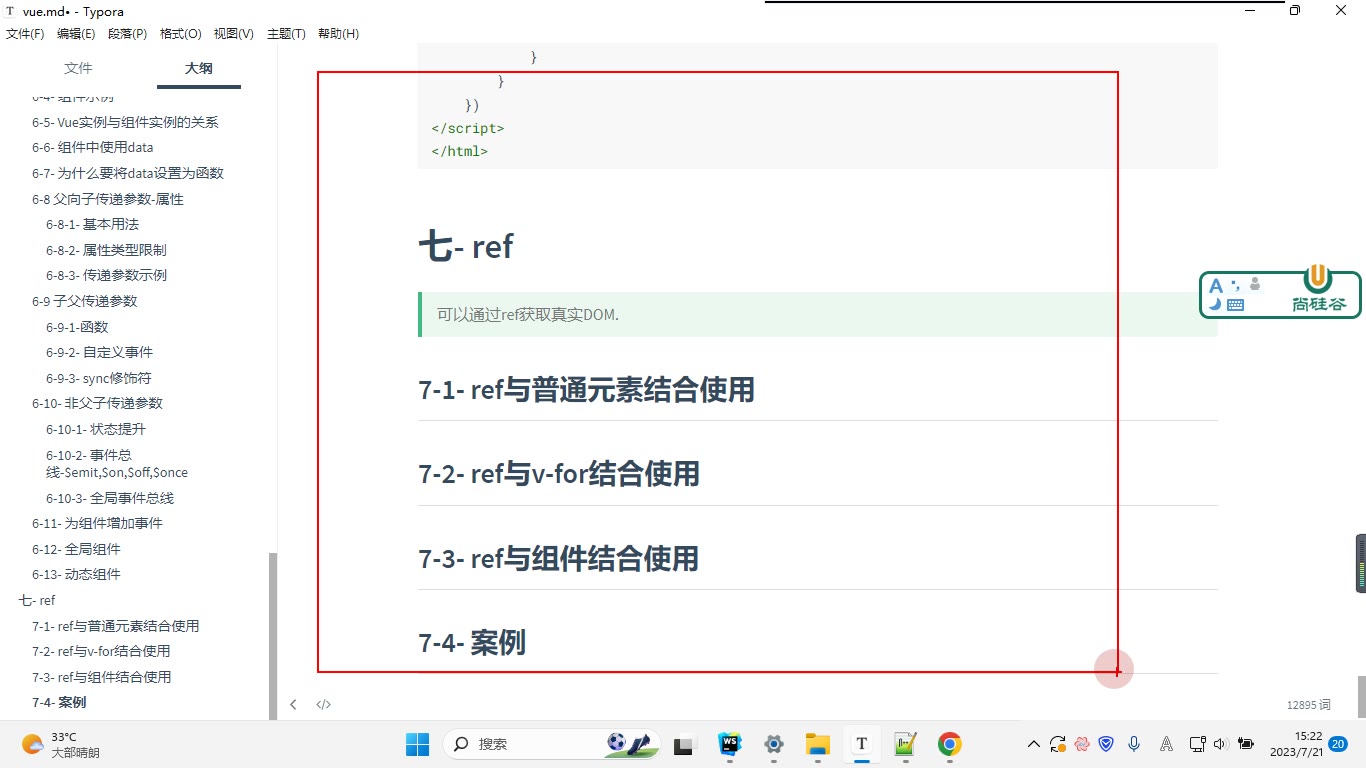1366x768 pixels.
Task: Open Google Chrome from the taskbar
Action: point(950,744)
